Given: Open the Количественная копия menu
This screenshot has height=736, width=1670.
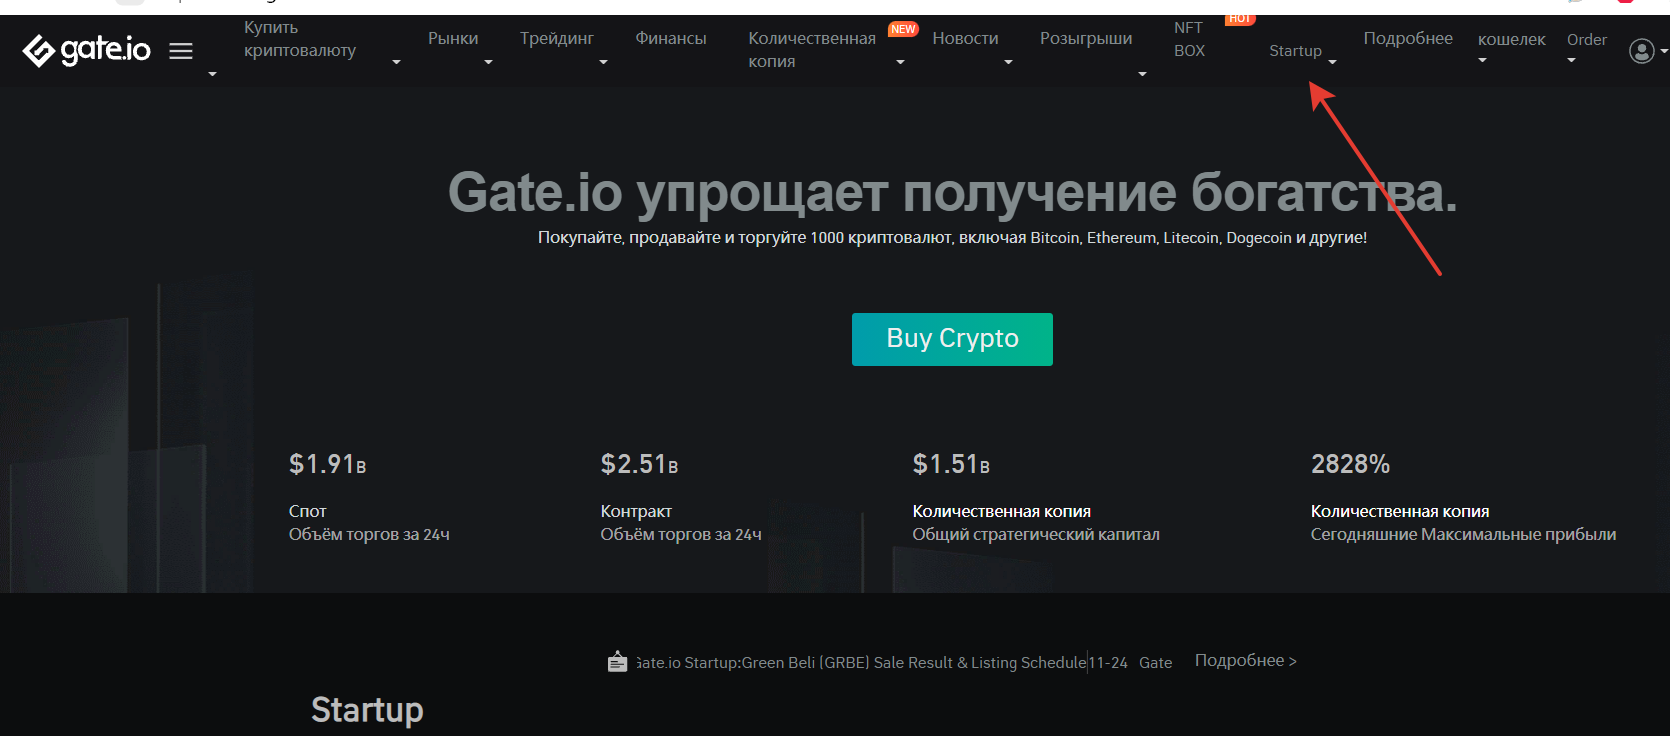Looking at the screenshot, I should pos(812,49).
